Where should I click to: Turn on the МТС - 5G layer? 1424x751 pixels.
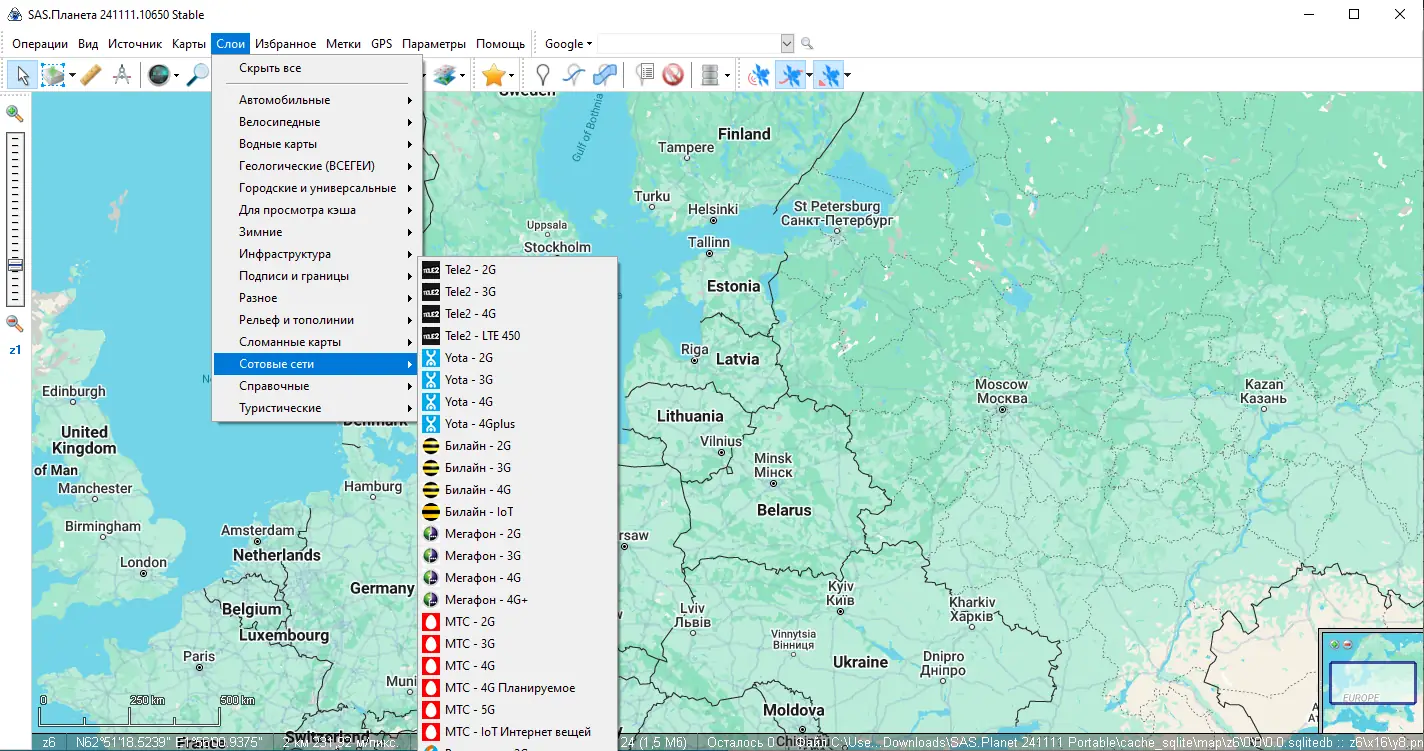(x=469, y=710)
